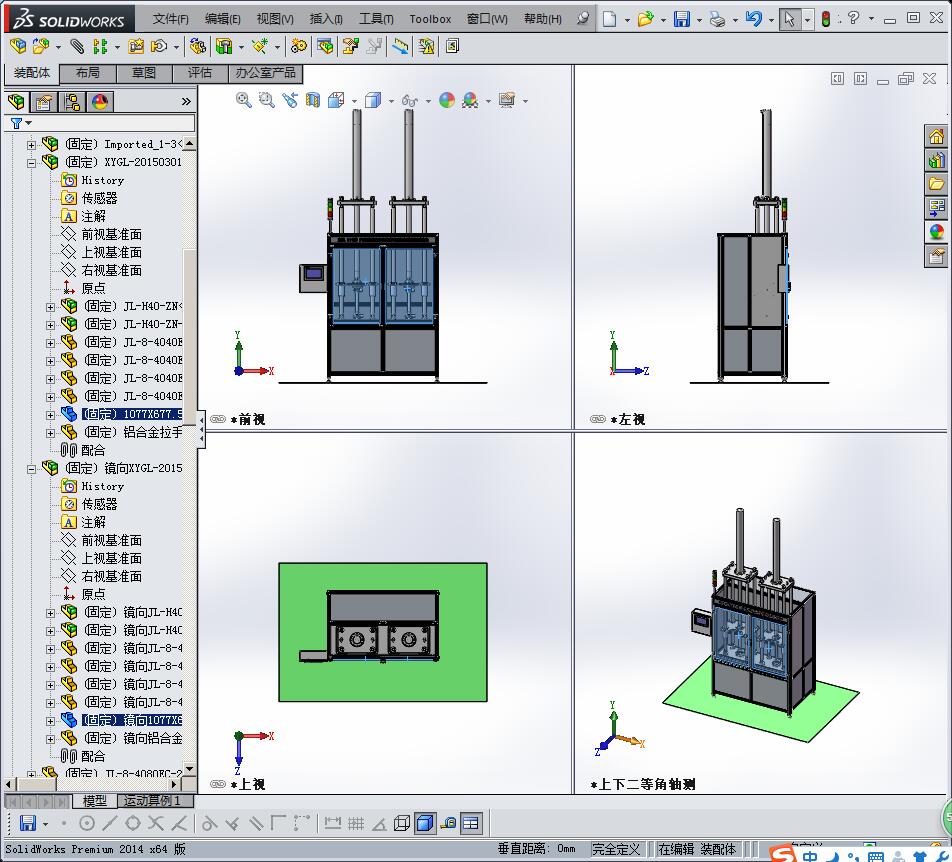Open the Apply Scene dropdown arrow
The width and height of the screenshot is (952, 862).
[488, 100]
